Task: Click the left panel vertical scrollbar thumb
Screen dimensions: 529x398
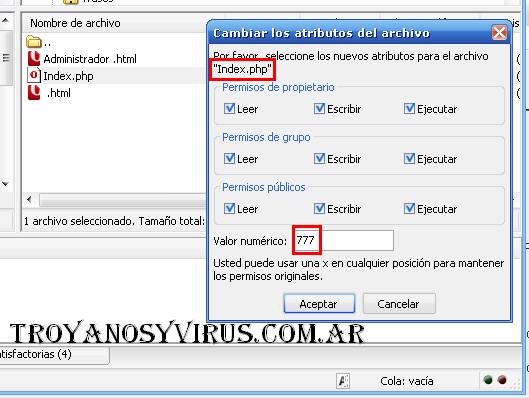Action: click(x=6, y=57)
